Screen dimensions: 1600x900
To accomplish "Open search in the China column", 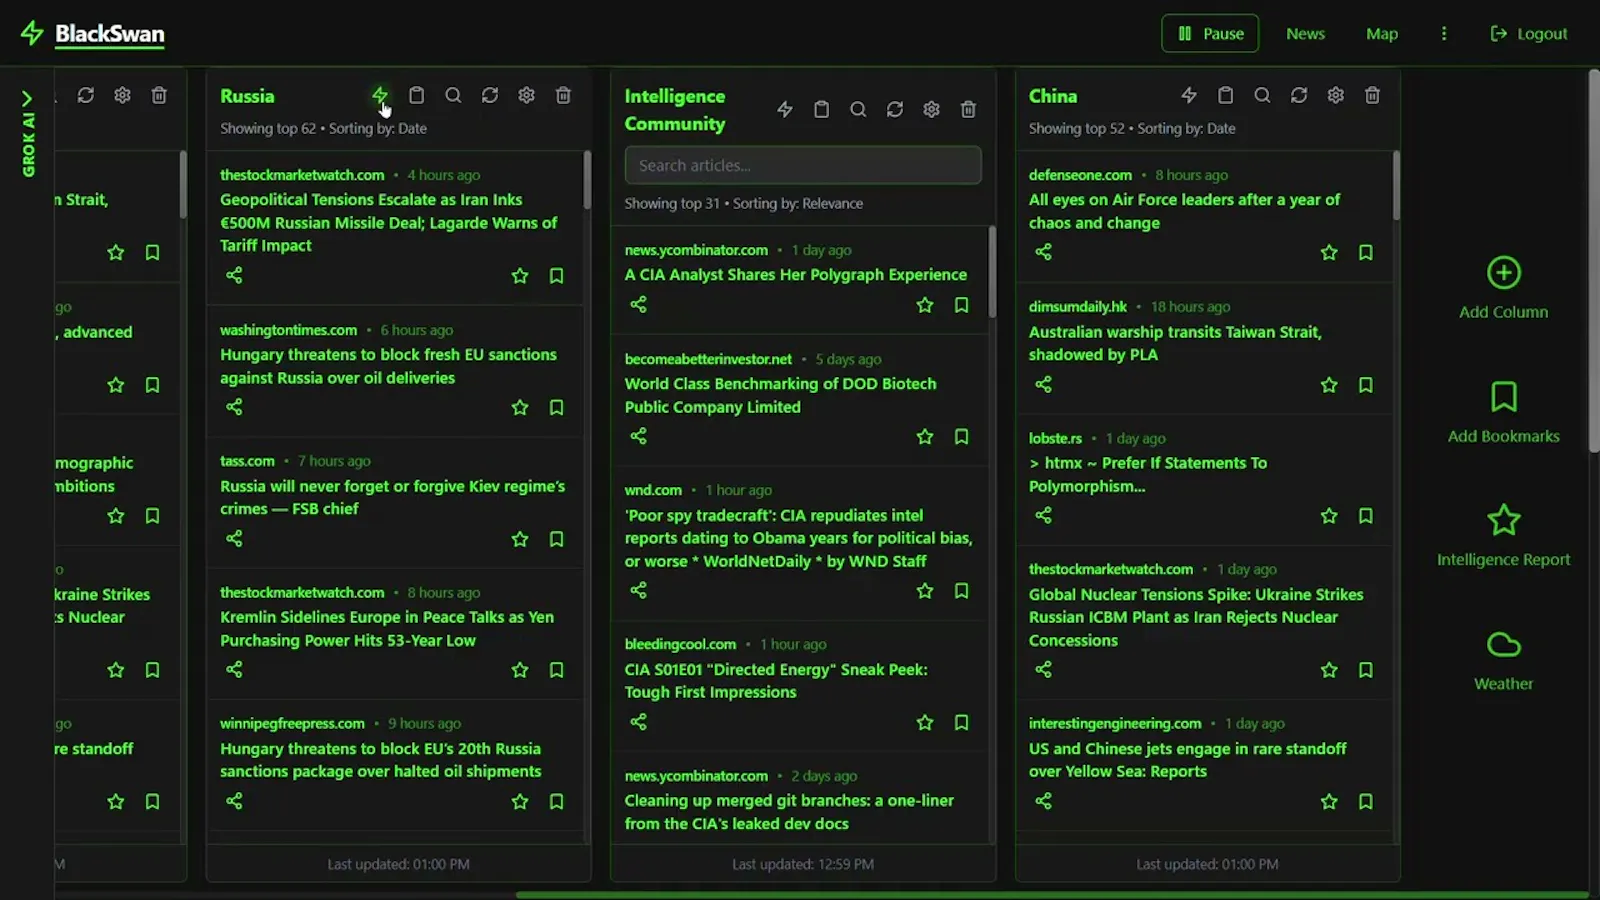I will (x=1262, y=95).
